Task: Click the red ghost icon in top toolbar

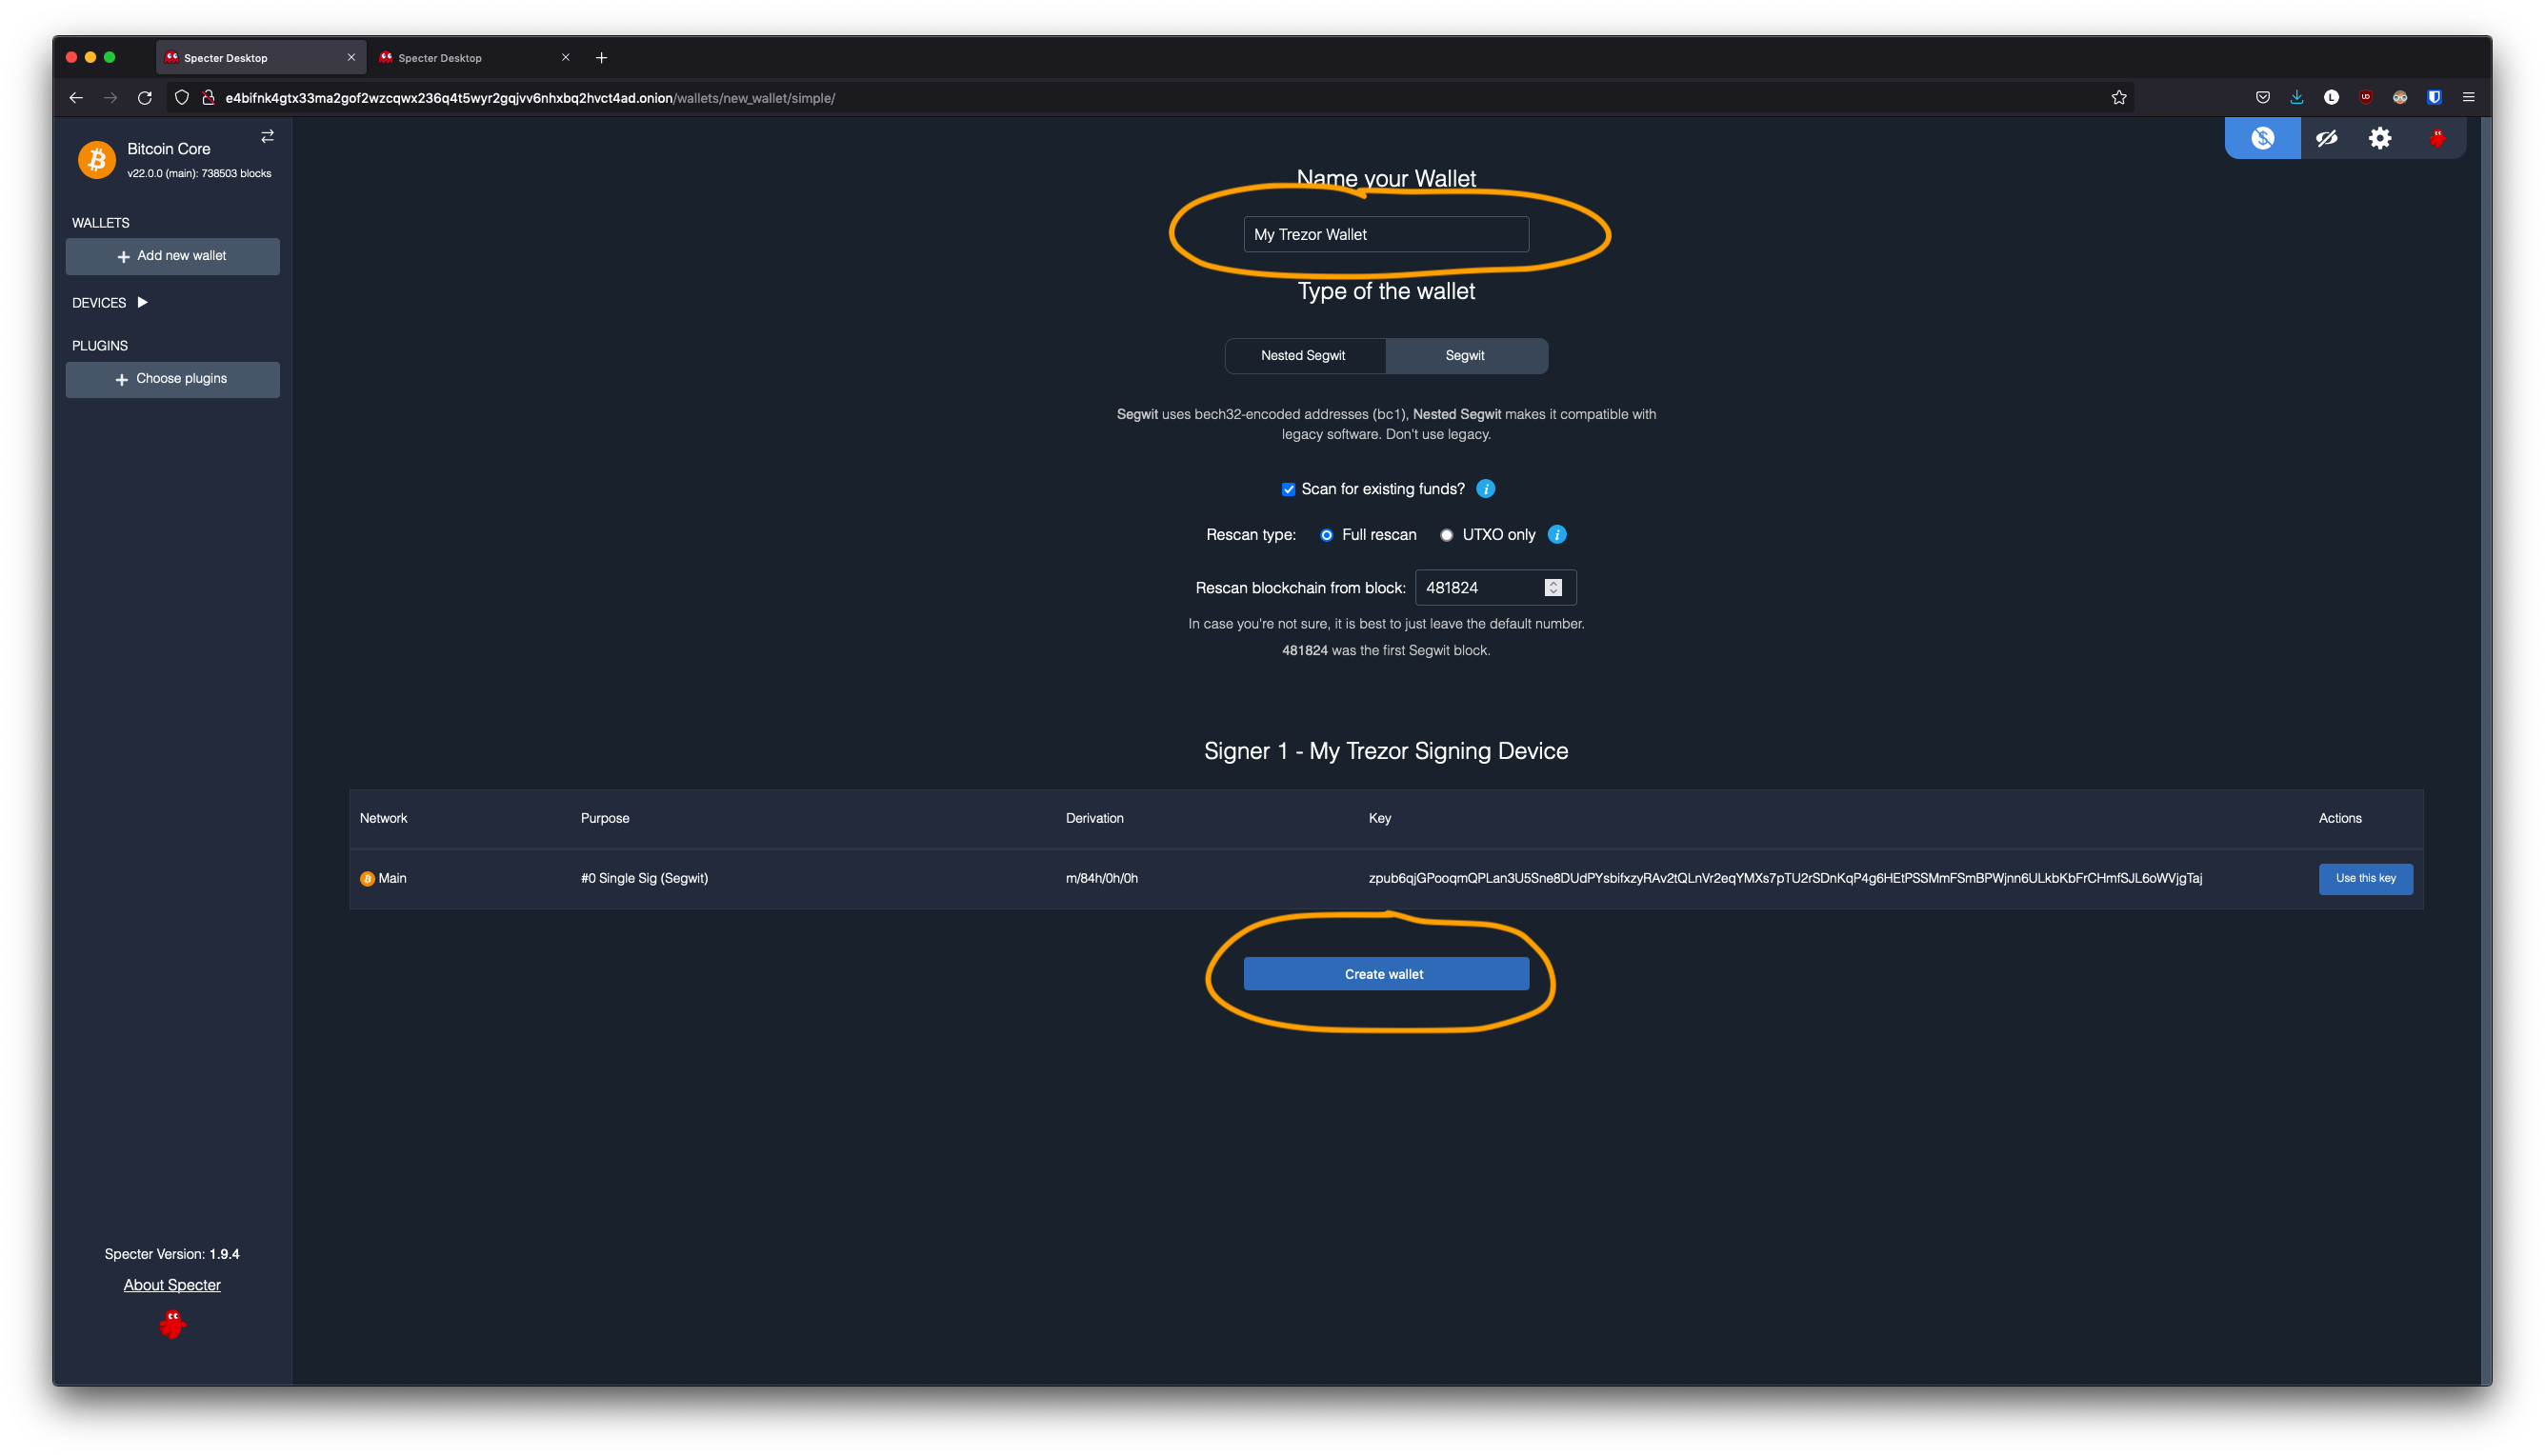Action: coord(2437,138)
